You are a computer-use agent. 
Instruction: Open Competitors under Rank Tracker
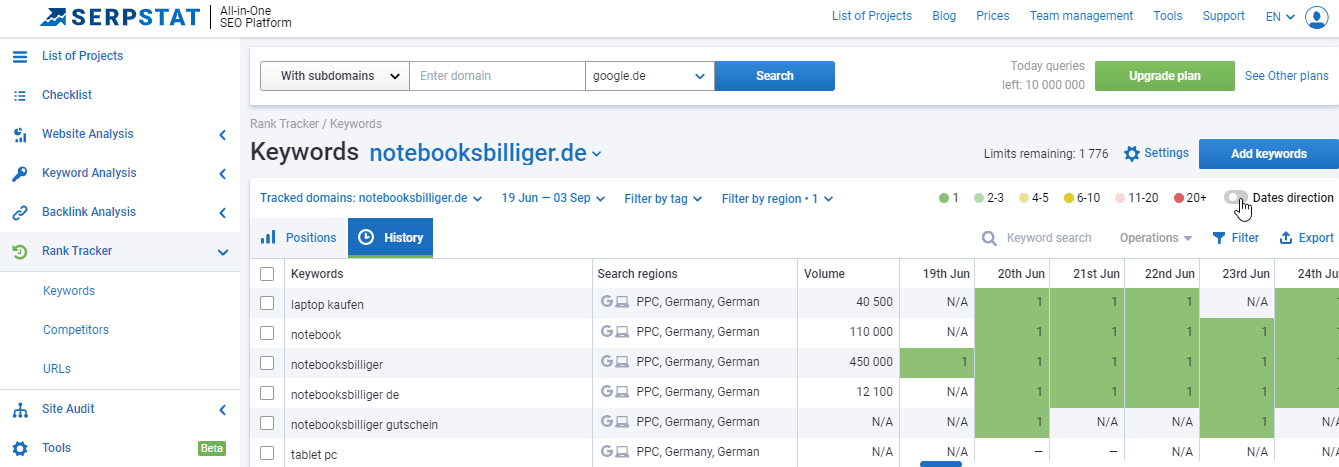[76, 330]
